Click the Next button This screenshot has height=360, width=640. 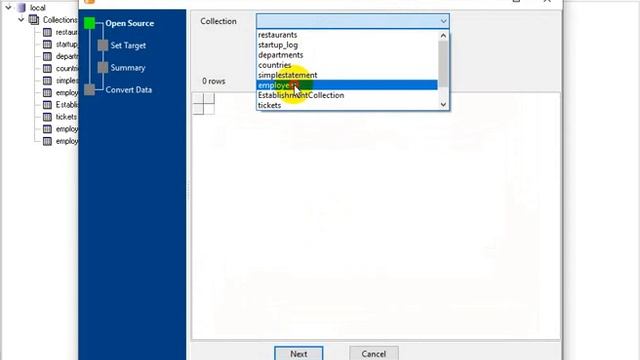tap(299, 353)
